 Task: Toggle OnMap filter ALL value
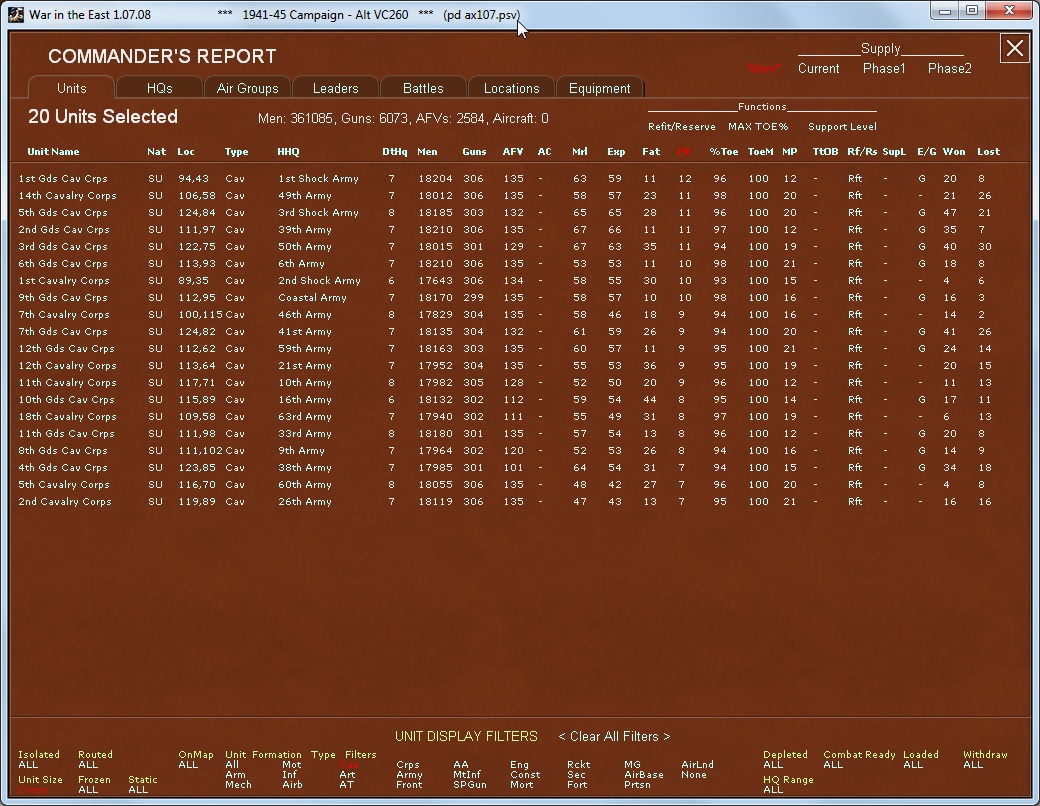[x=188, y=765]
